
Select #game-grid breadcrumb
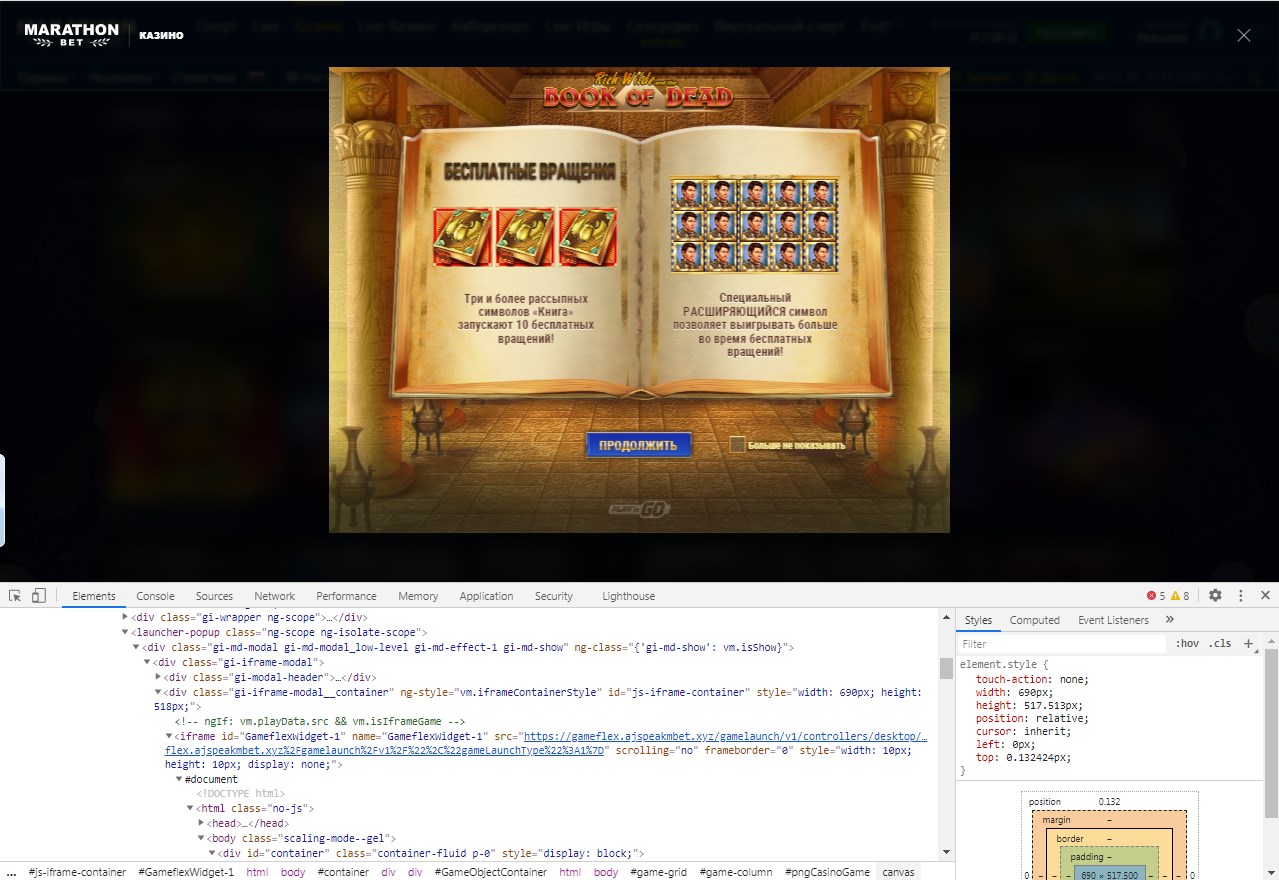click(x=658, y=872)
